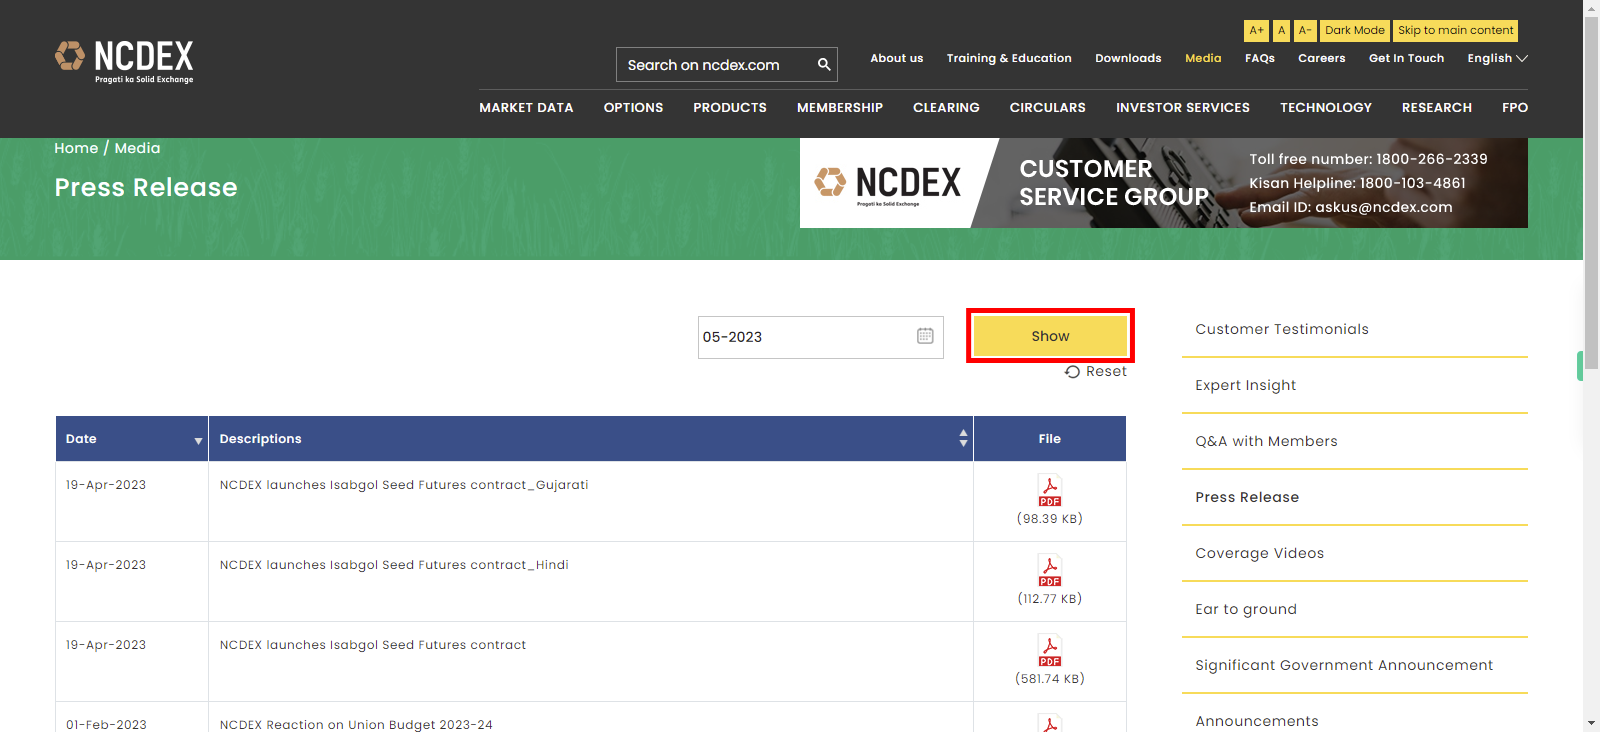The width and height of the screenshot is (1600, 732).
Task: Open Announcements sidebar link
Action: [x=1257, y=721]
